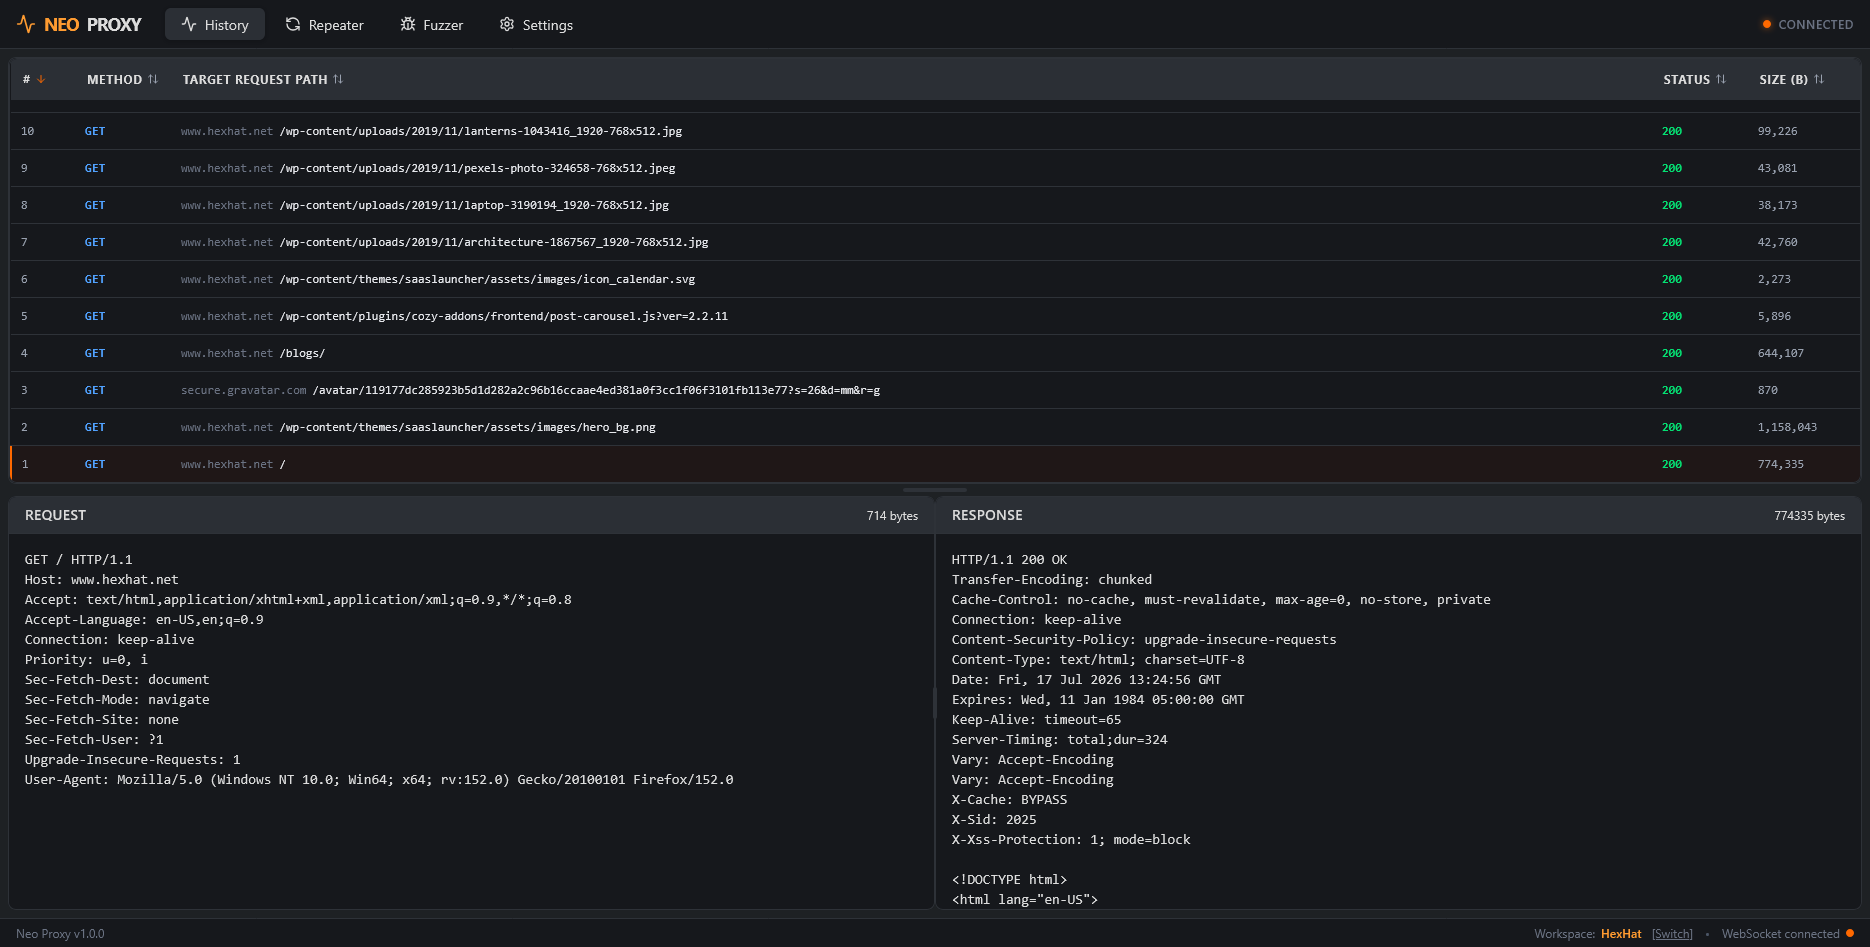Click the Repeater refresh icon
The image size is (1870, 947).
click(x=293, y=24)
